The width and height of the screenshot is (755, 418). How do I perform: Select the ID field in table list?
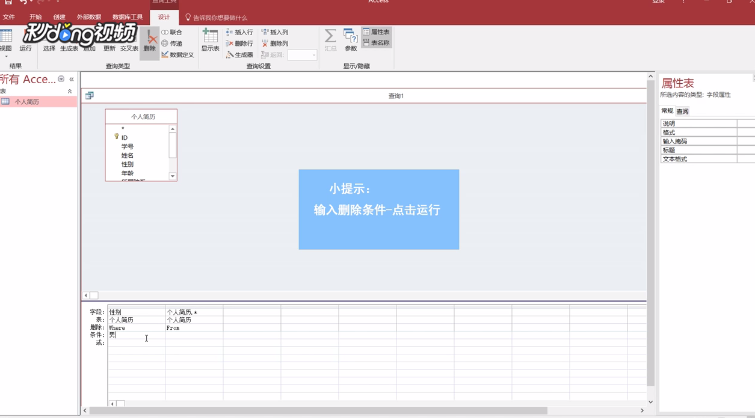(x=124, y=137)
